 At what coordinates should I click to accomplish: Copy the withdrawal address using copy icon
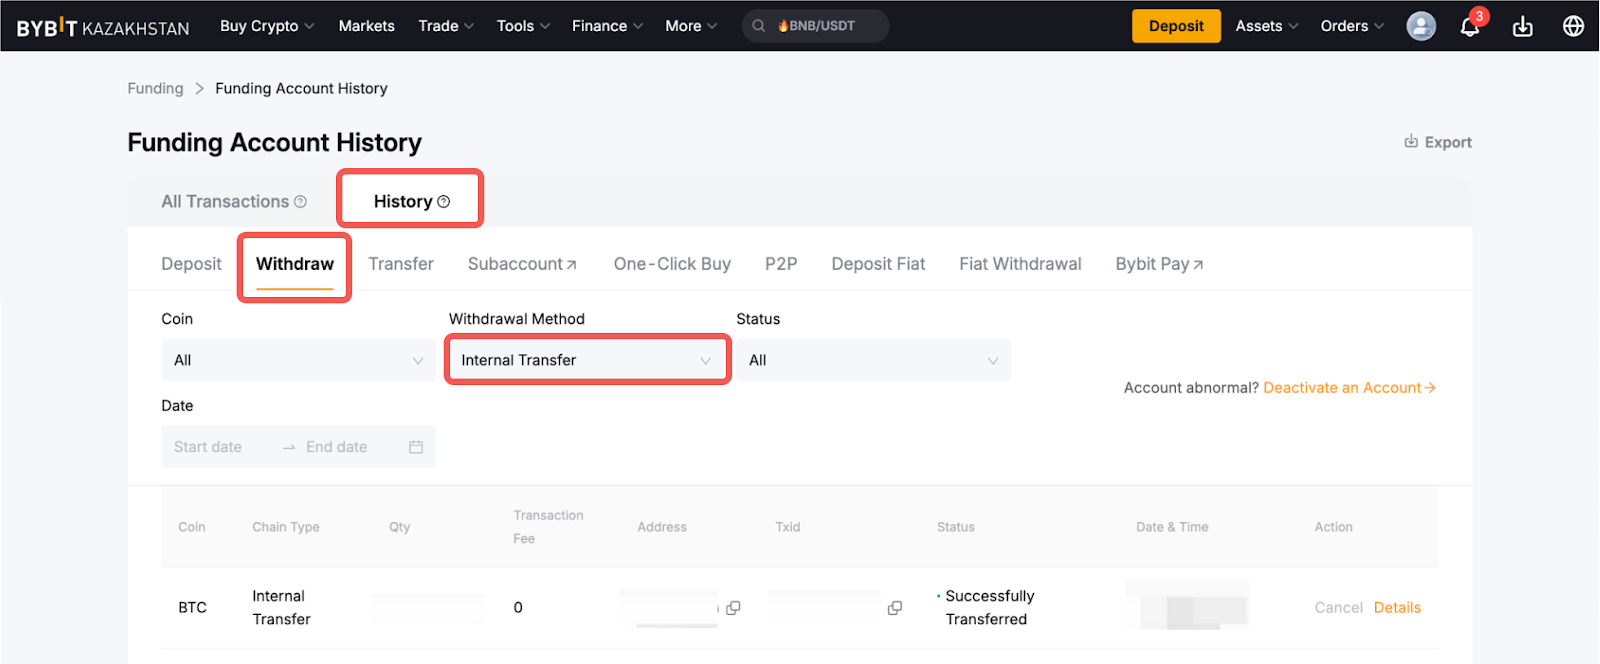[733, 608]
